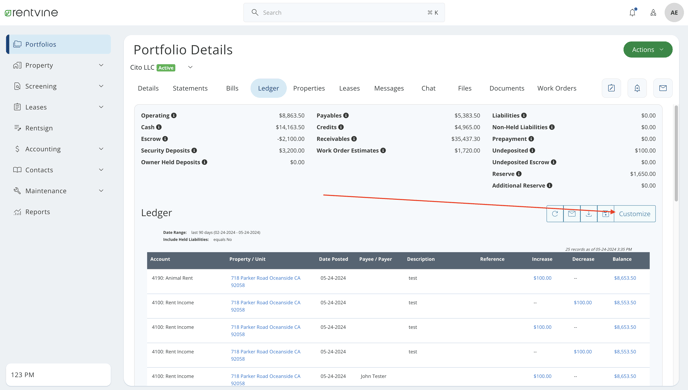Switch to the Messages tab
The height and width of the screenshot is (390, 688).
click(x=389, y=88)
